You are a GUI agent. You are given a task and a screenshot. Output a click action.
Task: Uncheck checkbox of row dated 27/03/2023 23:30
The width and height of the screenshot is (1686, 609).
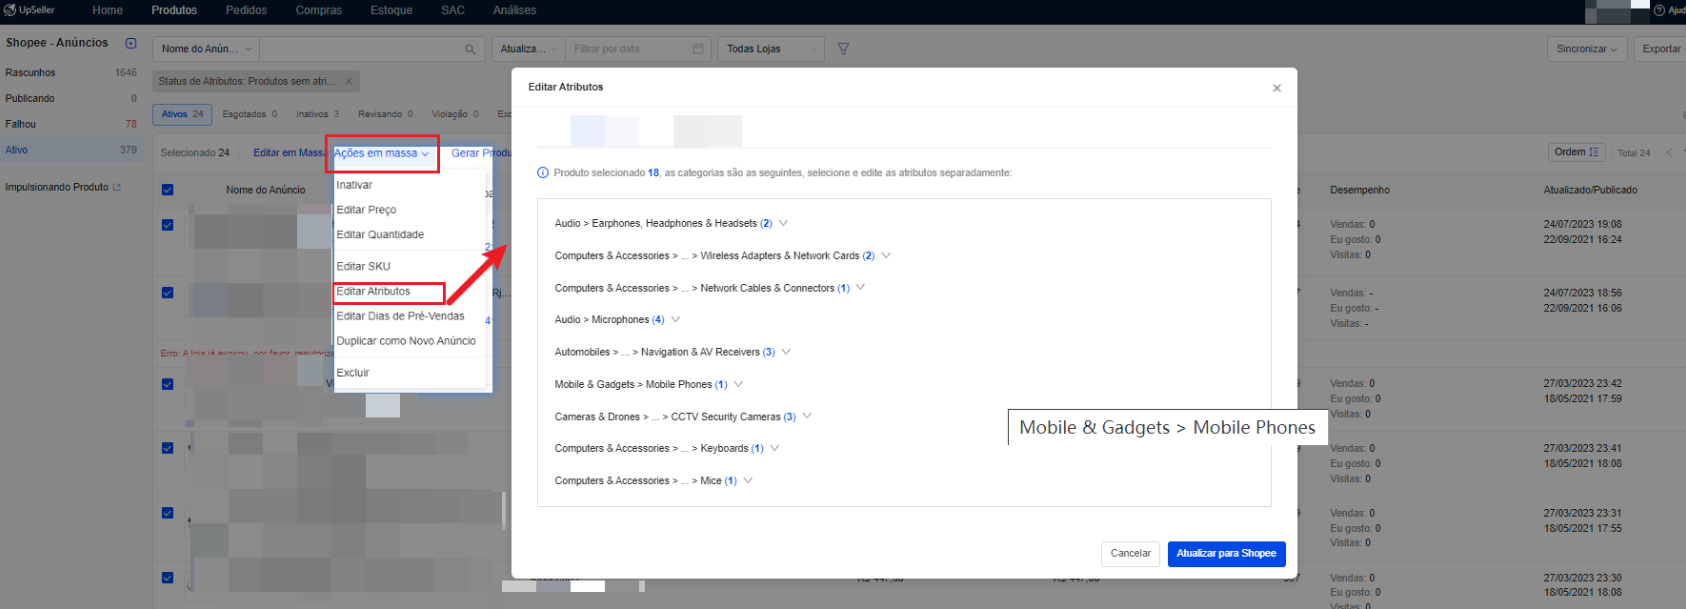168,578
